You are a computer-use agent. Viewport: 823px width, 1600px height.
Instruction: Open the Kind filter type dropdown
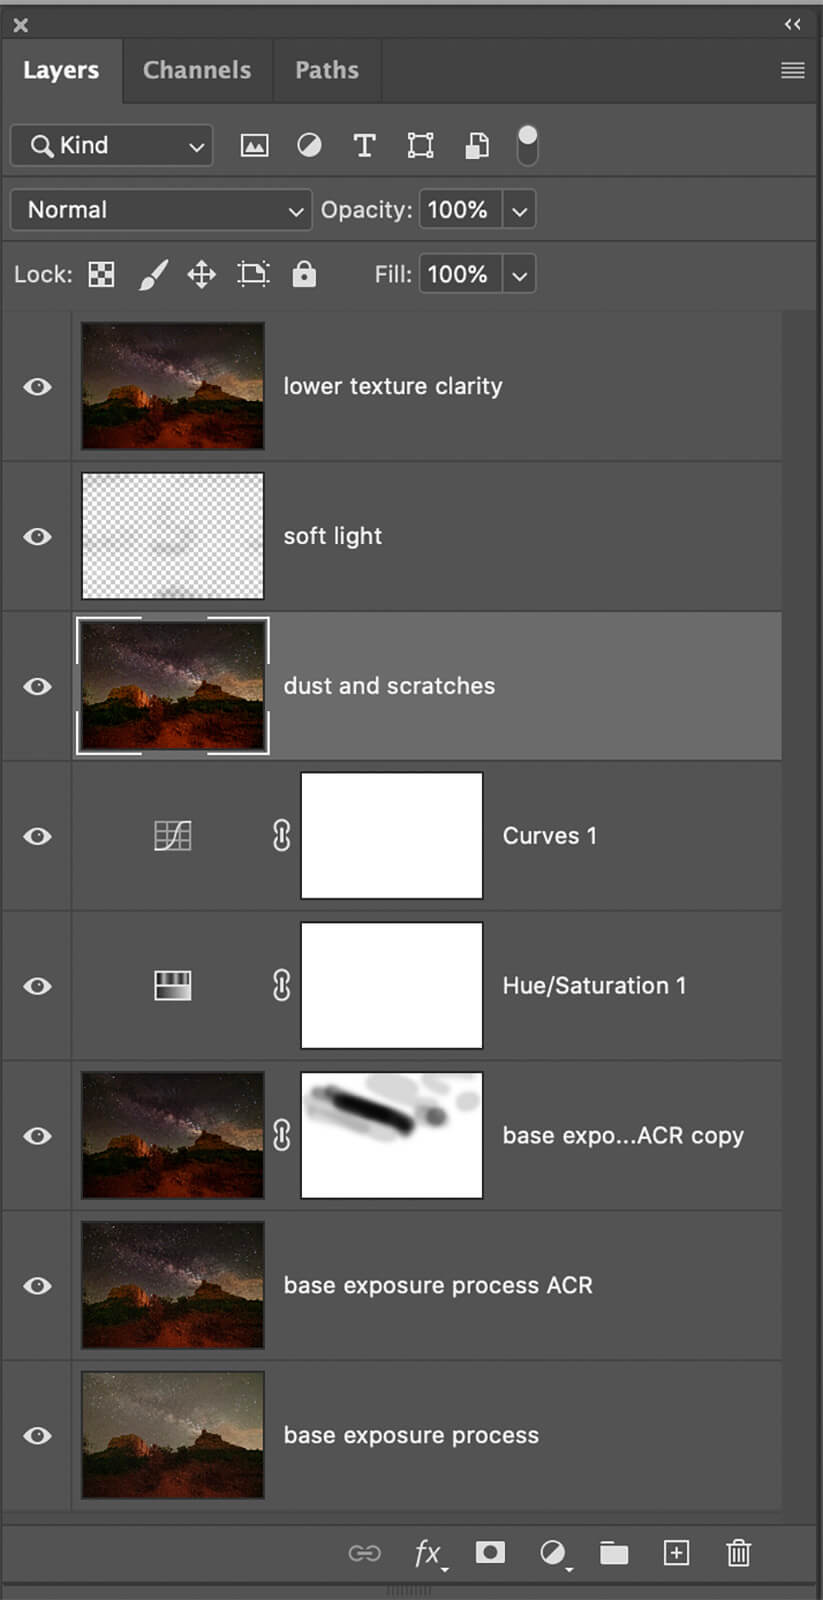(x=112, y=146)
